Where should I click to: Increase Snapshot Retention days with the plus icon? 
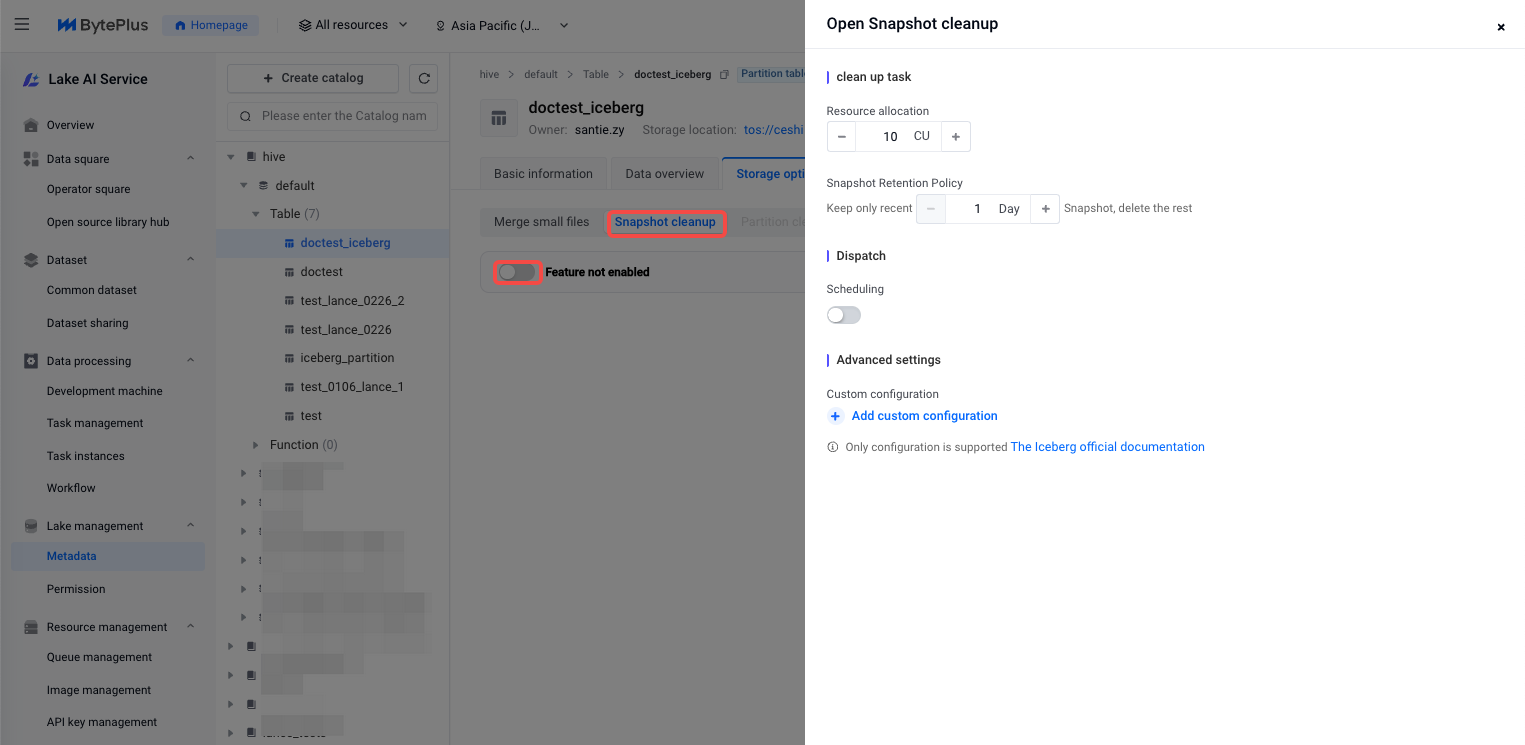click(x=1045, y=209)
